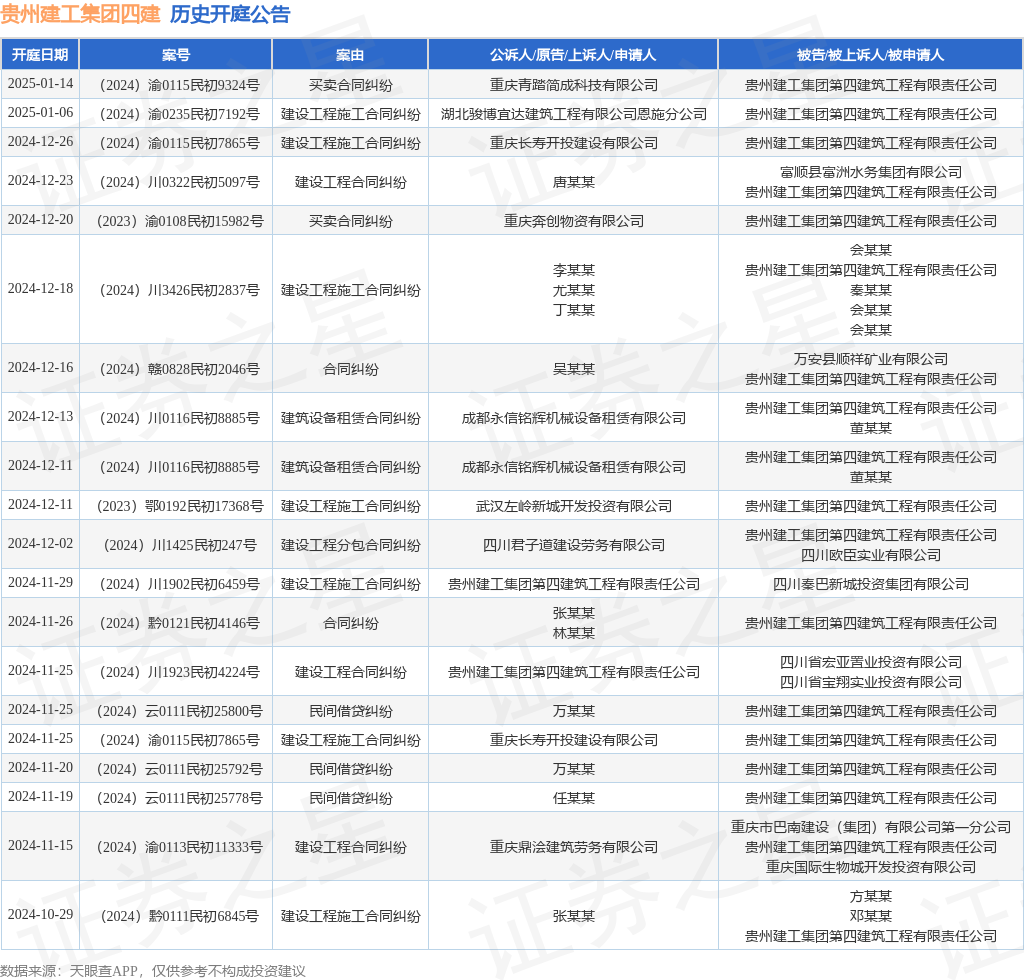Image resolution: width=1024 pixels, height=980 pixels.
Task: Select the date cell 2025-01-14
Action: pos(40,84)
